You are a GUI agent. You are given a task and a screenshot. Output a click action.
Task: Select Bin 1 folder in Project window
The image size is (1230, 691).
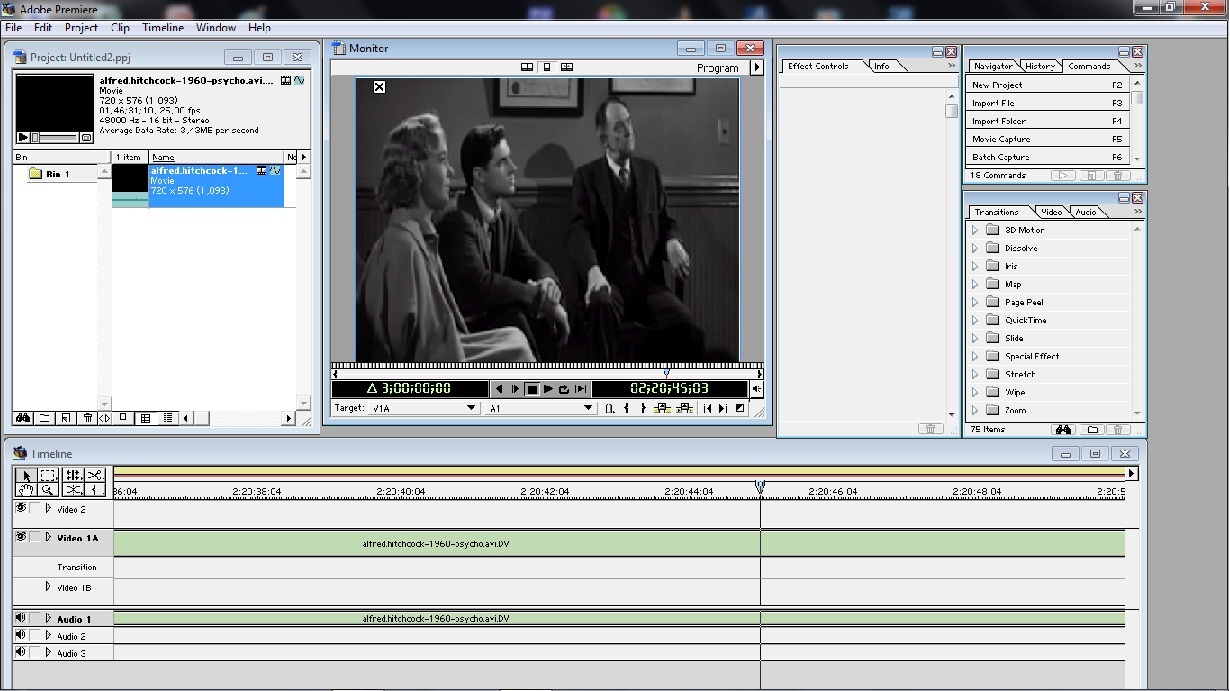pos(49,174)
